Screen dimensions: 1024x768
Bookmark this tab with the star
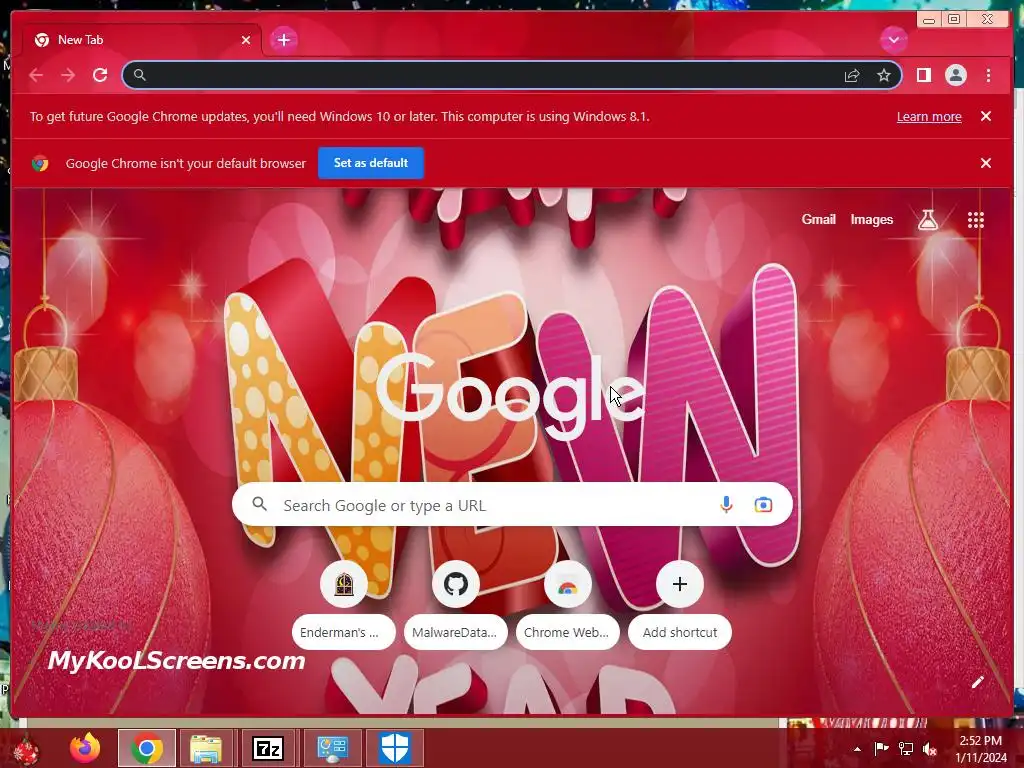[x=884, y=76]
